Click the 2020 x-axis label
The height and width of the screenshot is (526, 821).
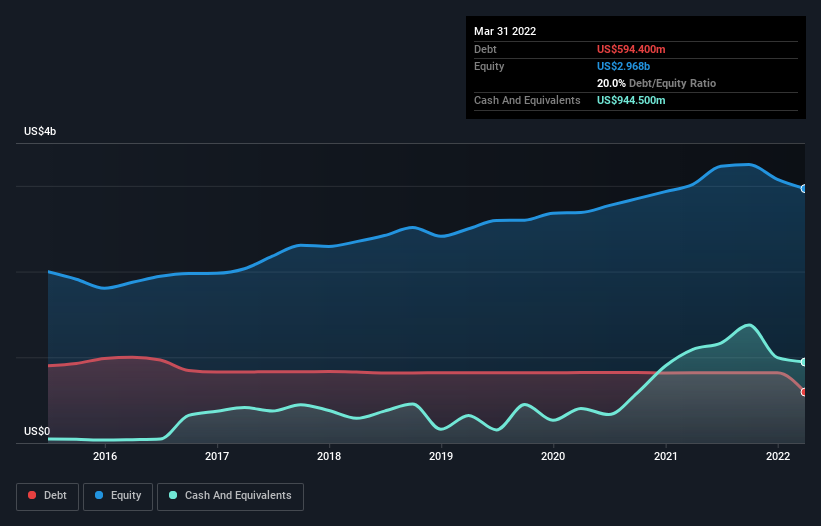(x=553, y=456)
